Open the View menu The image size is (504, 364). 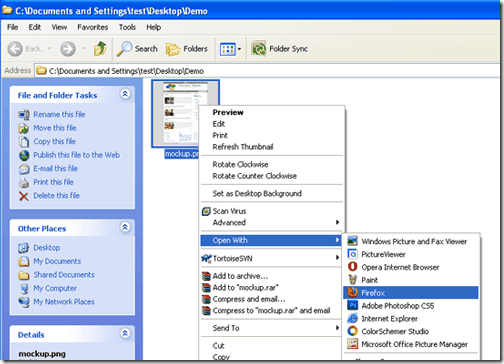tap(59, 27)
